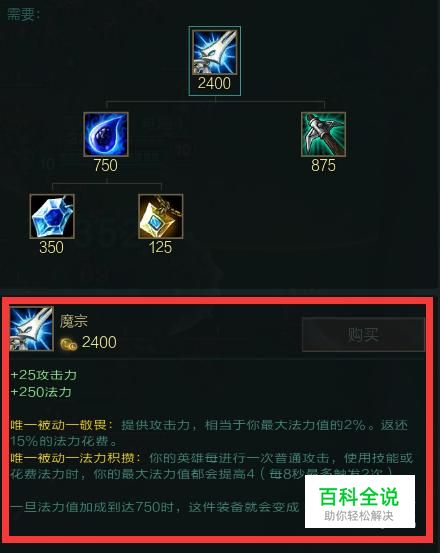
Task: Open the 百科全说 watermark logo
Action: [x=360, y=501]
